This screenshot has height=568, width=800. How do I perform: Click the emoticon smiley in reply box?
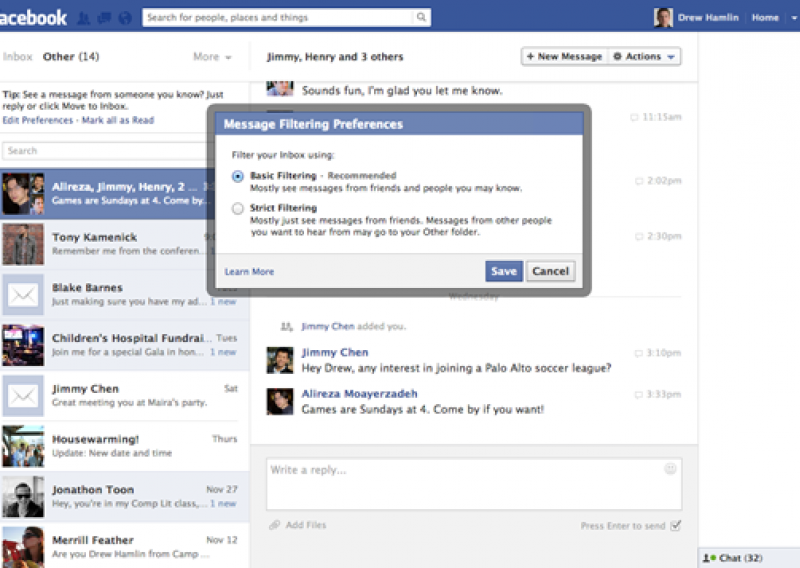(x=670, y=468)
